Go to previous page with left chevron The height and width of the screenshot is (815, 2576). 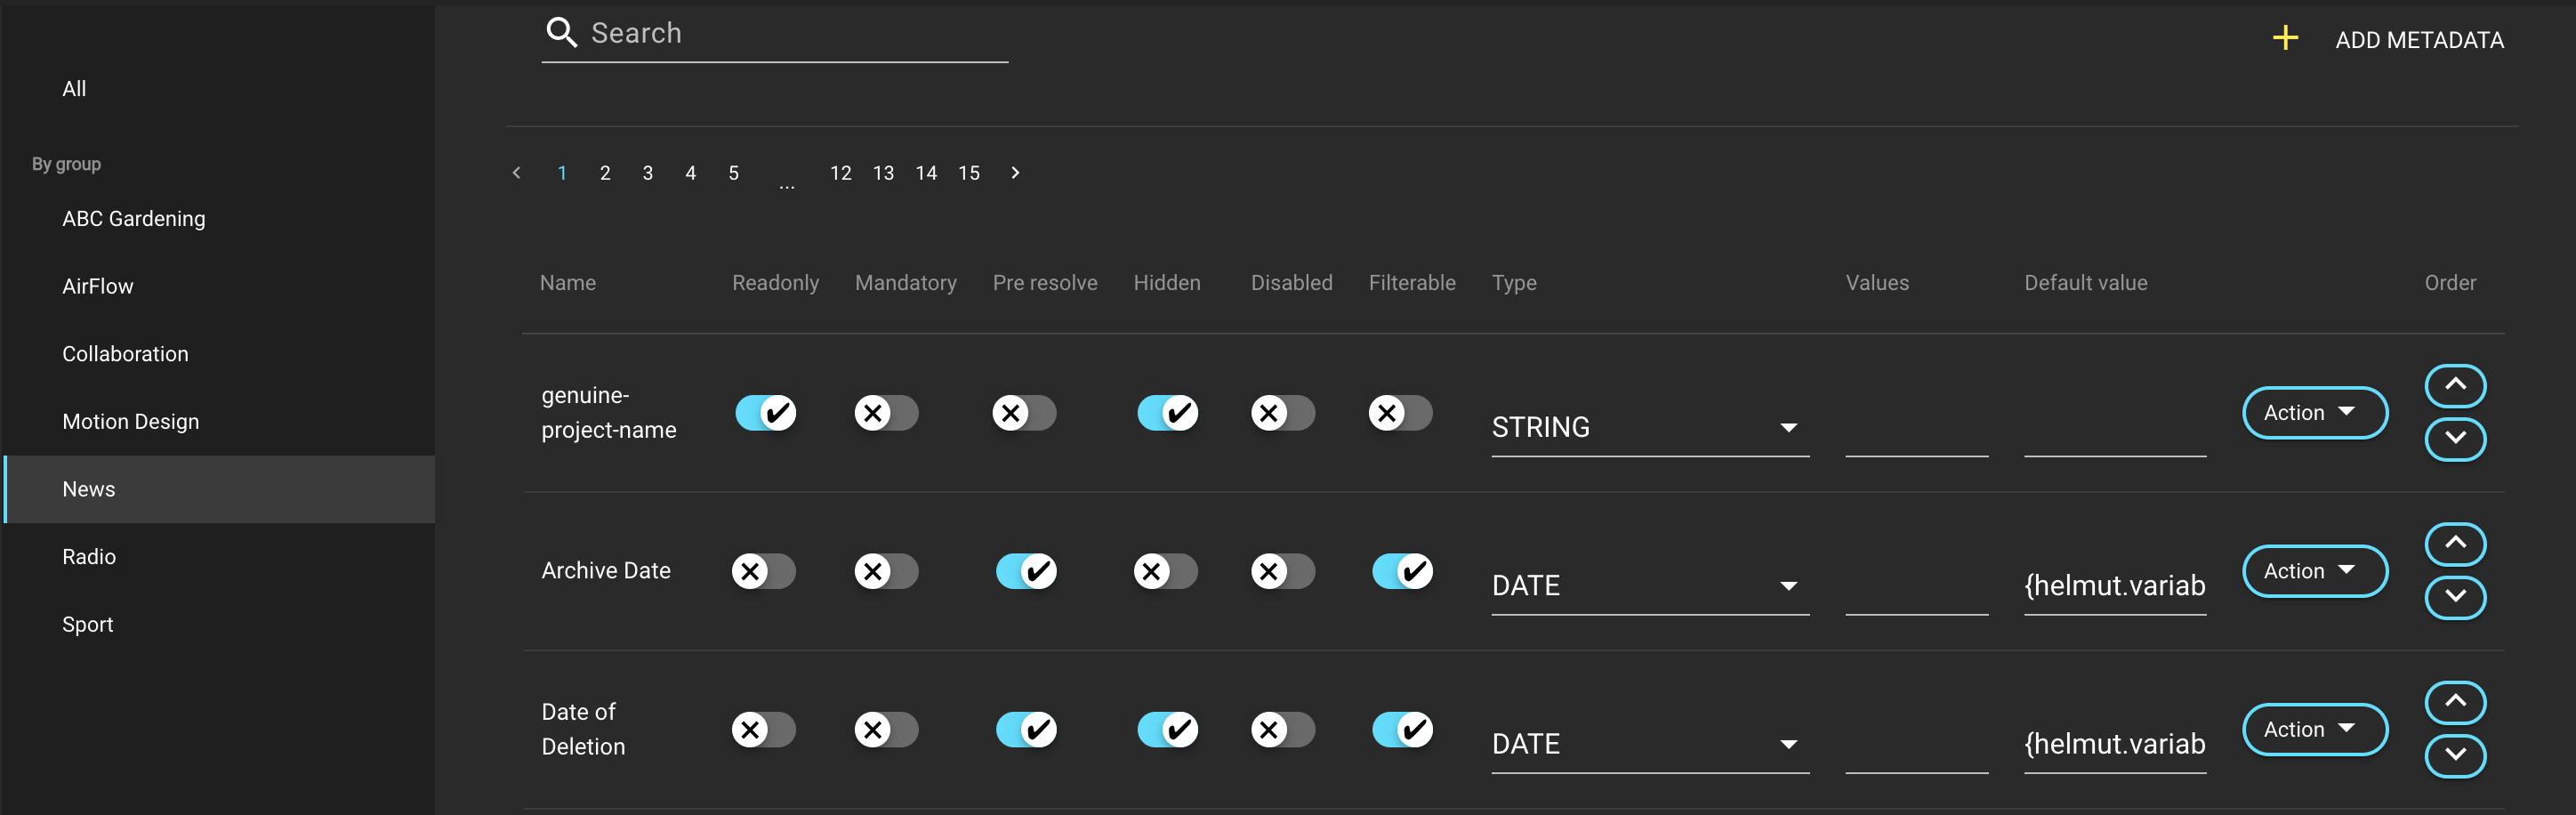tap(516, 173)
